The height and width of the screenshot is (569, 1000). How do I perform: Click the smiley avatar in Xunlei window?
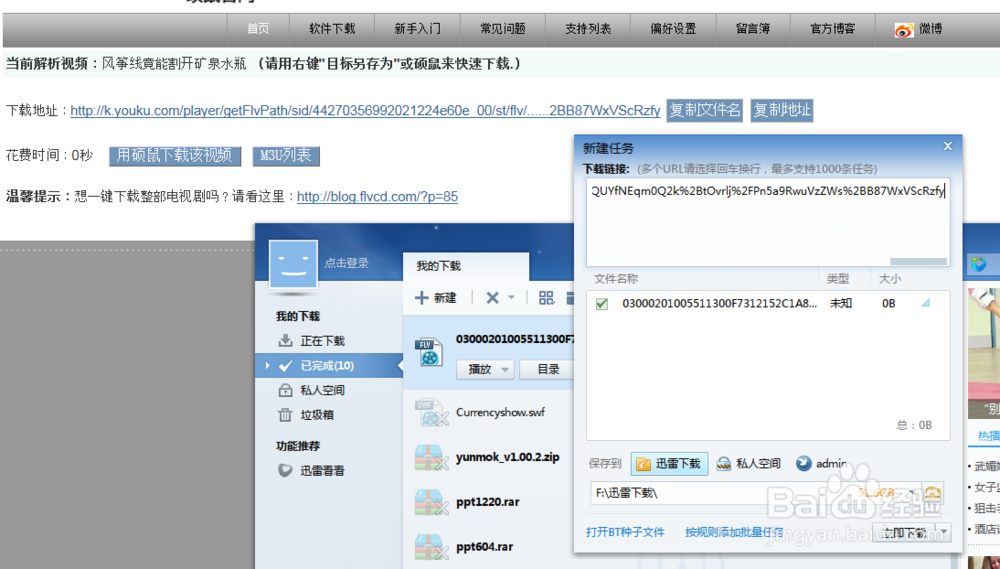(293, 264)
